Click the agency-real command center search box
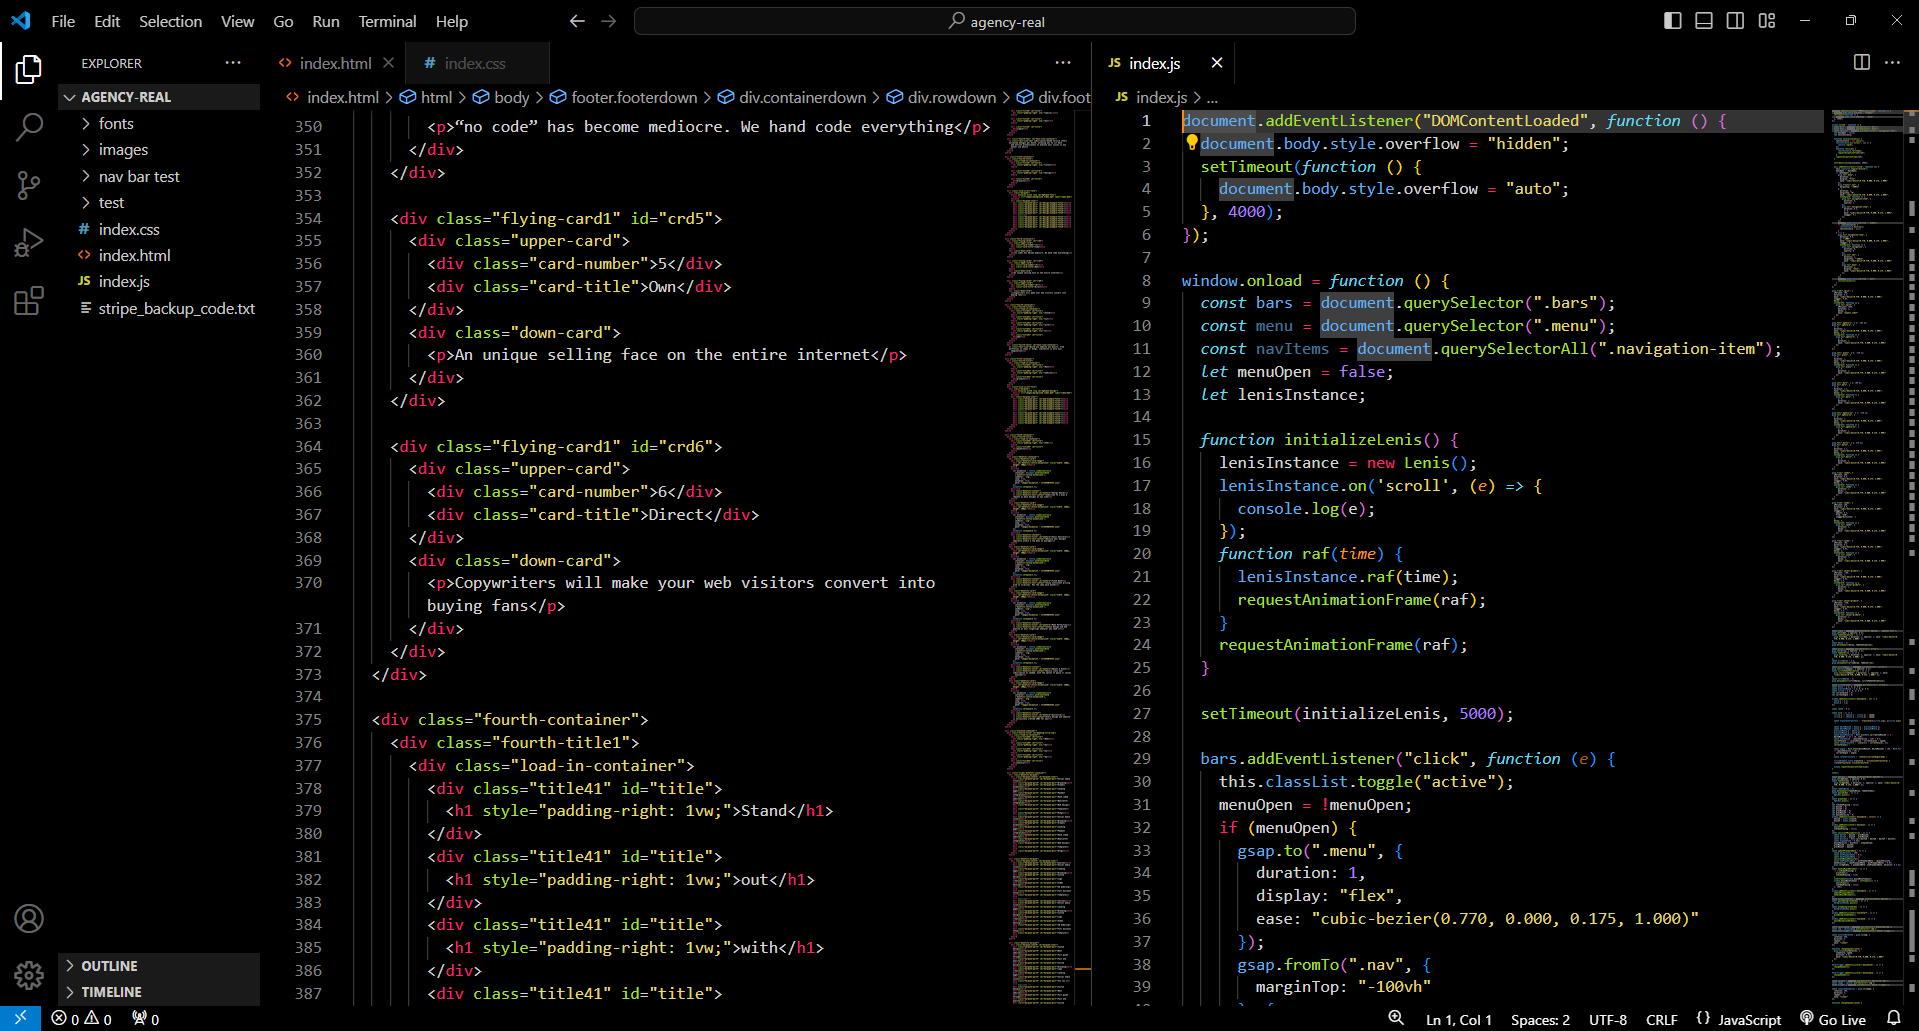This screenshot has width=1919, height=1031. coord(995,21)
